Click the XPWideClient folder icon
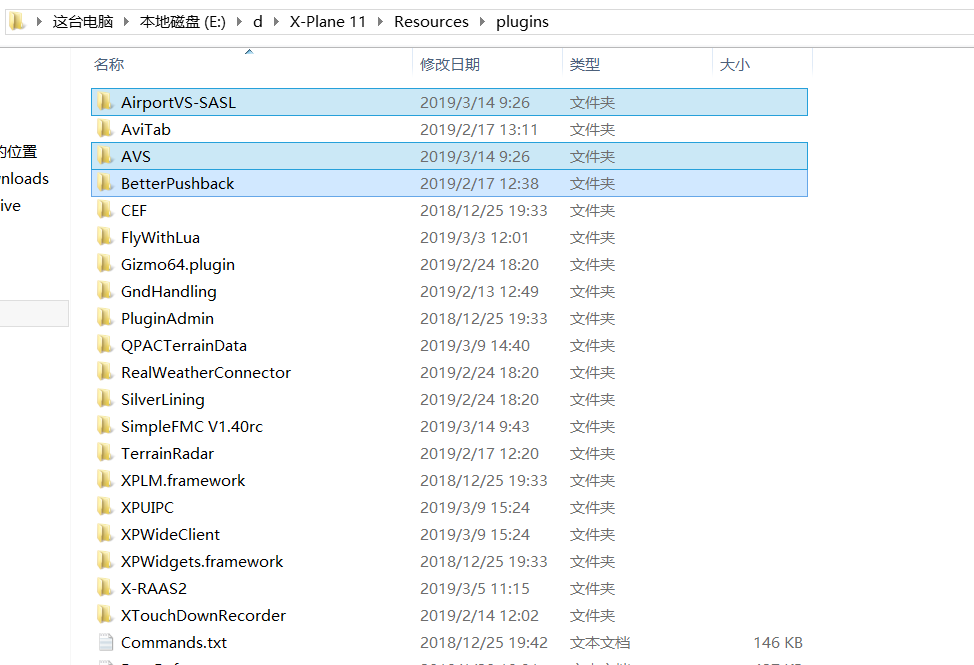Image resolution: width=974 pixels, height=665 pixels. tap(105, 534)
